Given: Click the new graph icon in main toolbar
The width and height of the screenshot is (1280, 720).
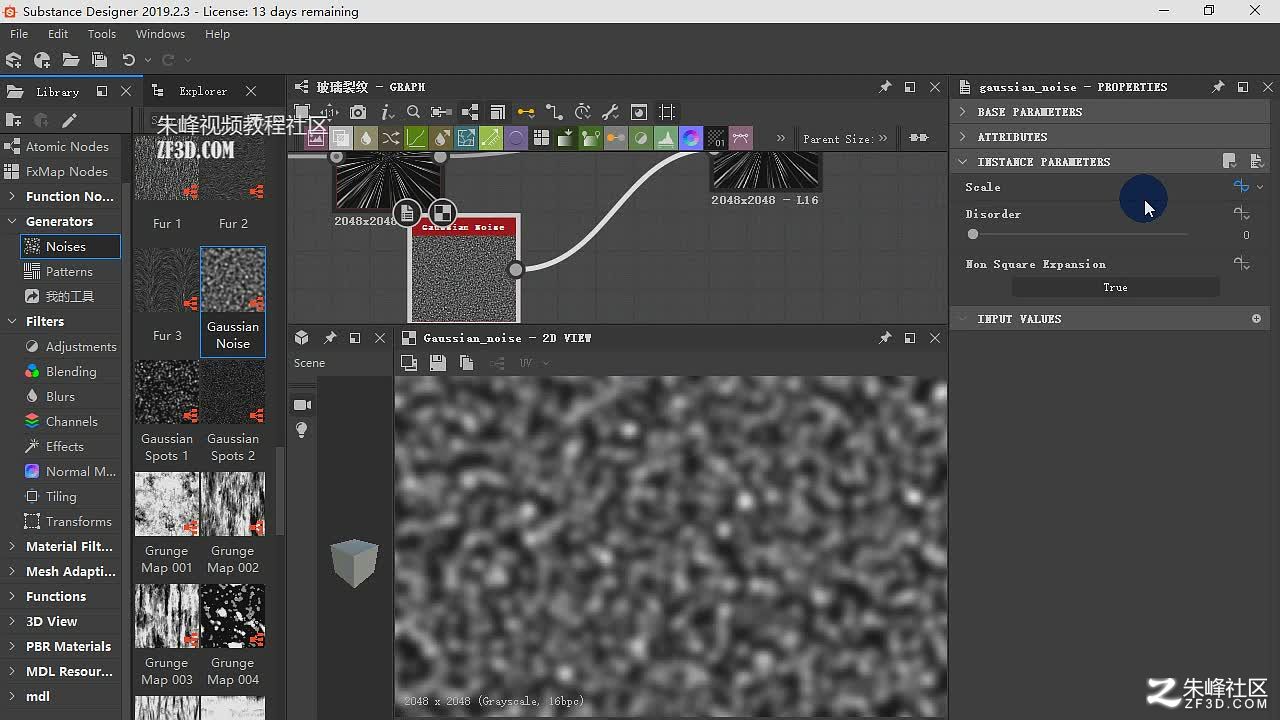Looking at the screenshot, I should tap(42, 60).
